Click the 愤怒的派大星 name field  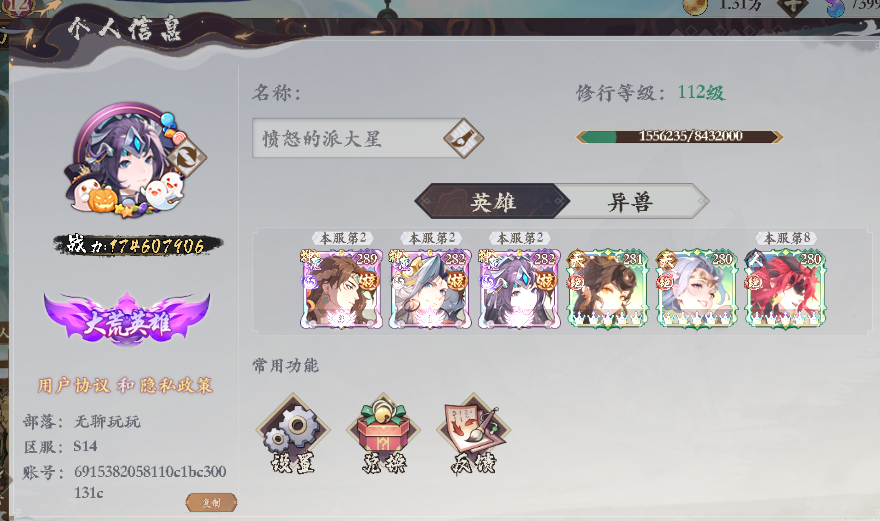click(x=357, y=138)
